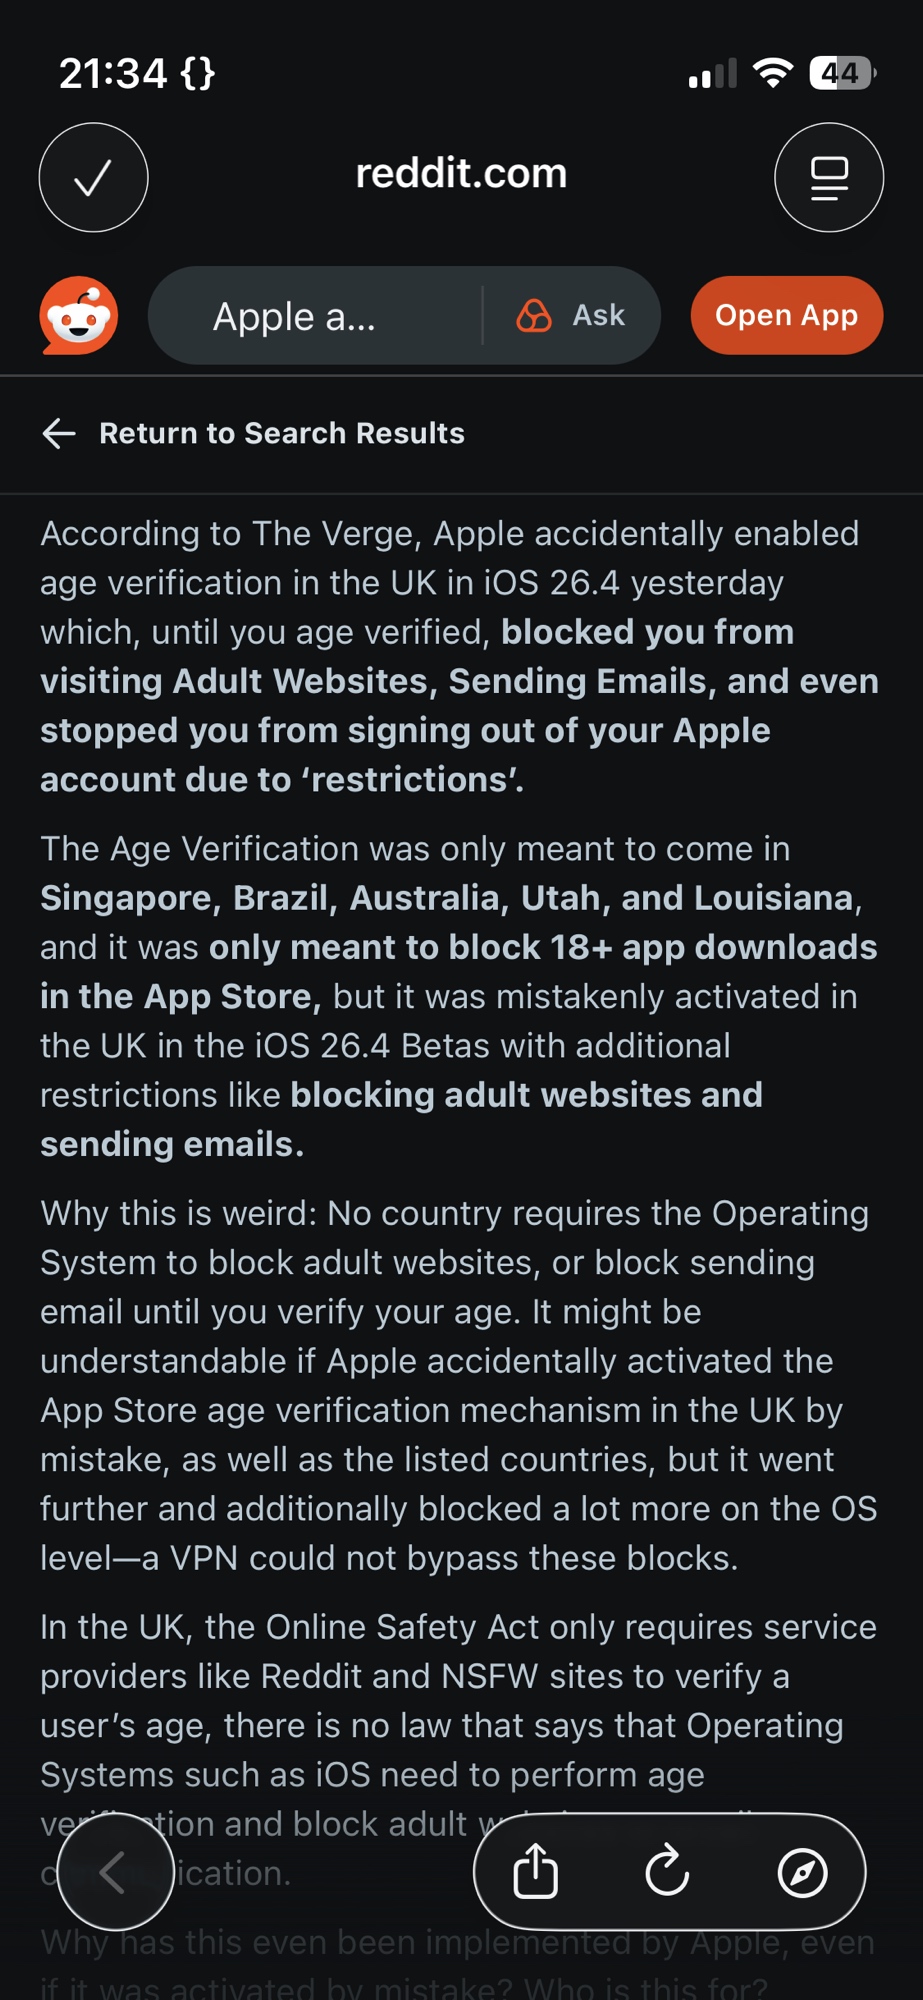Go back with the floating chevron button
Screen dimensions: 923x2000
[114, 1871]
